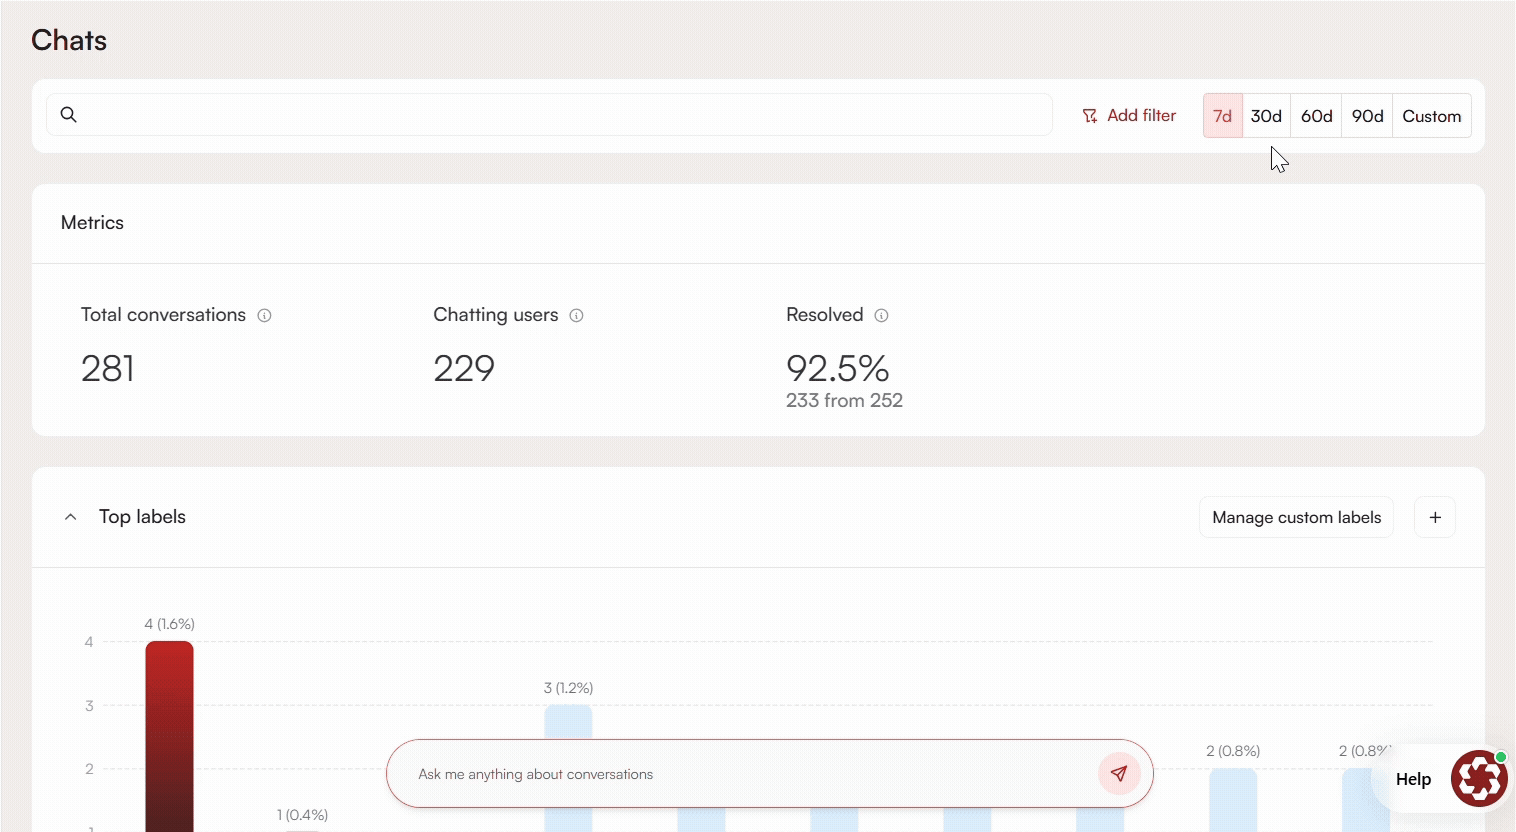Click the tall red 4 (1.6%) bar
1516x832 pixels.
click(169, 730)
